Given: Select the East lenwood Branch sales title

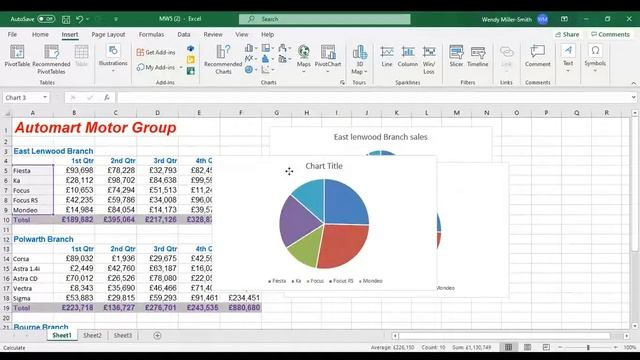Looking at the screenshot, I should (x=380, y=137).
